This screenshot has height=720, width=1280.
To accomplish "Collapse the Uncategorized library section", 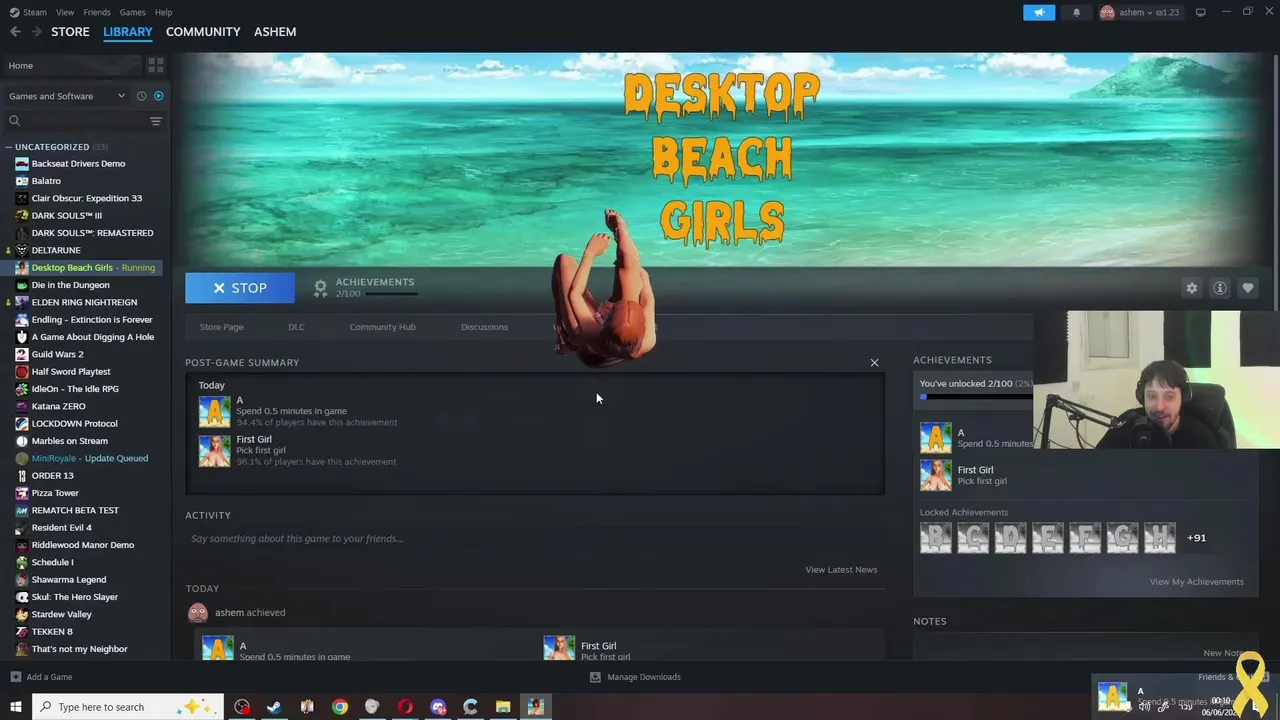I will pyautogui.click(x=9, y=147).
